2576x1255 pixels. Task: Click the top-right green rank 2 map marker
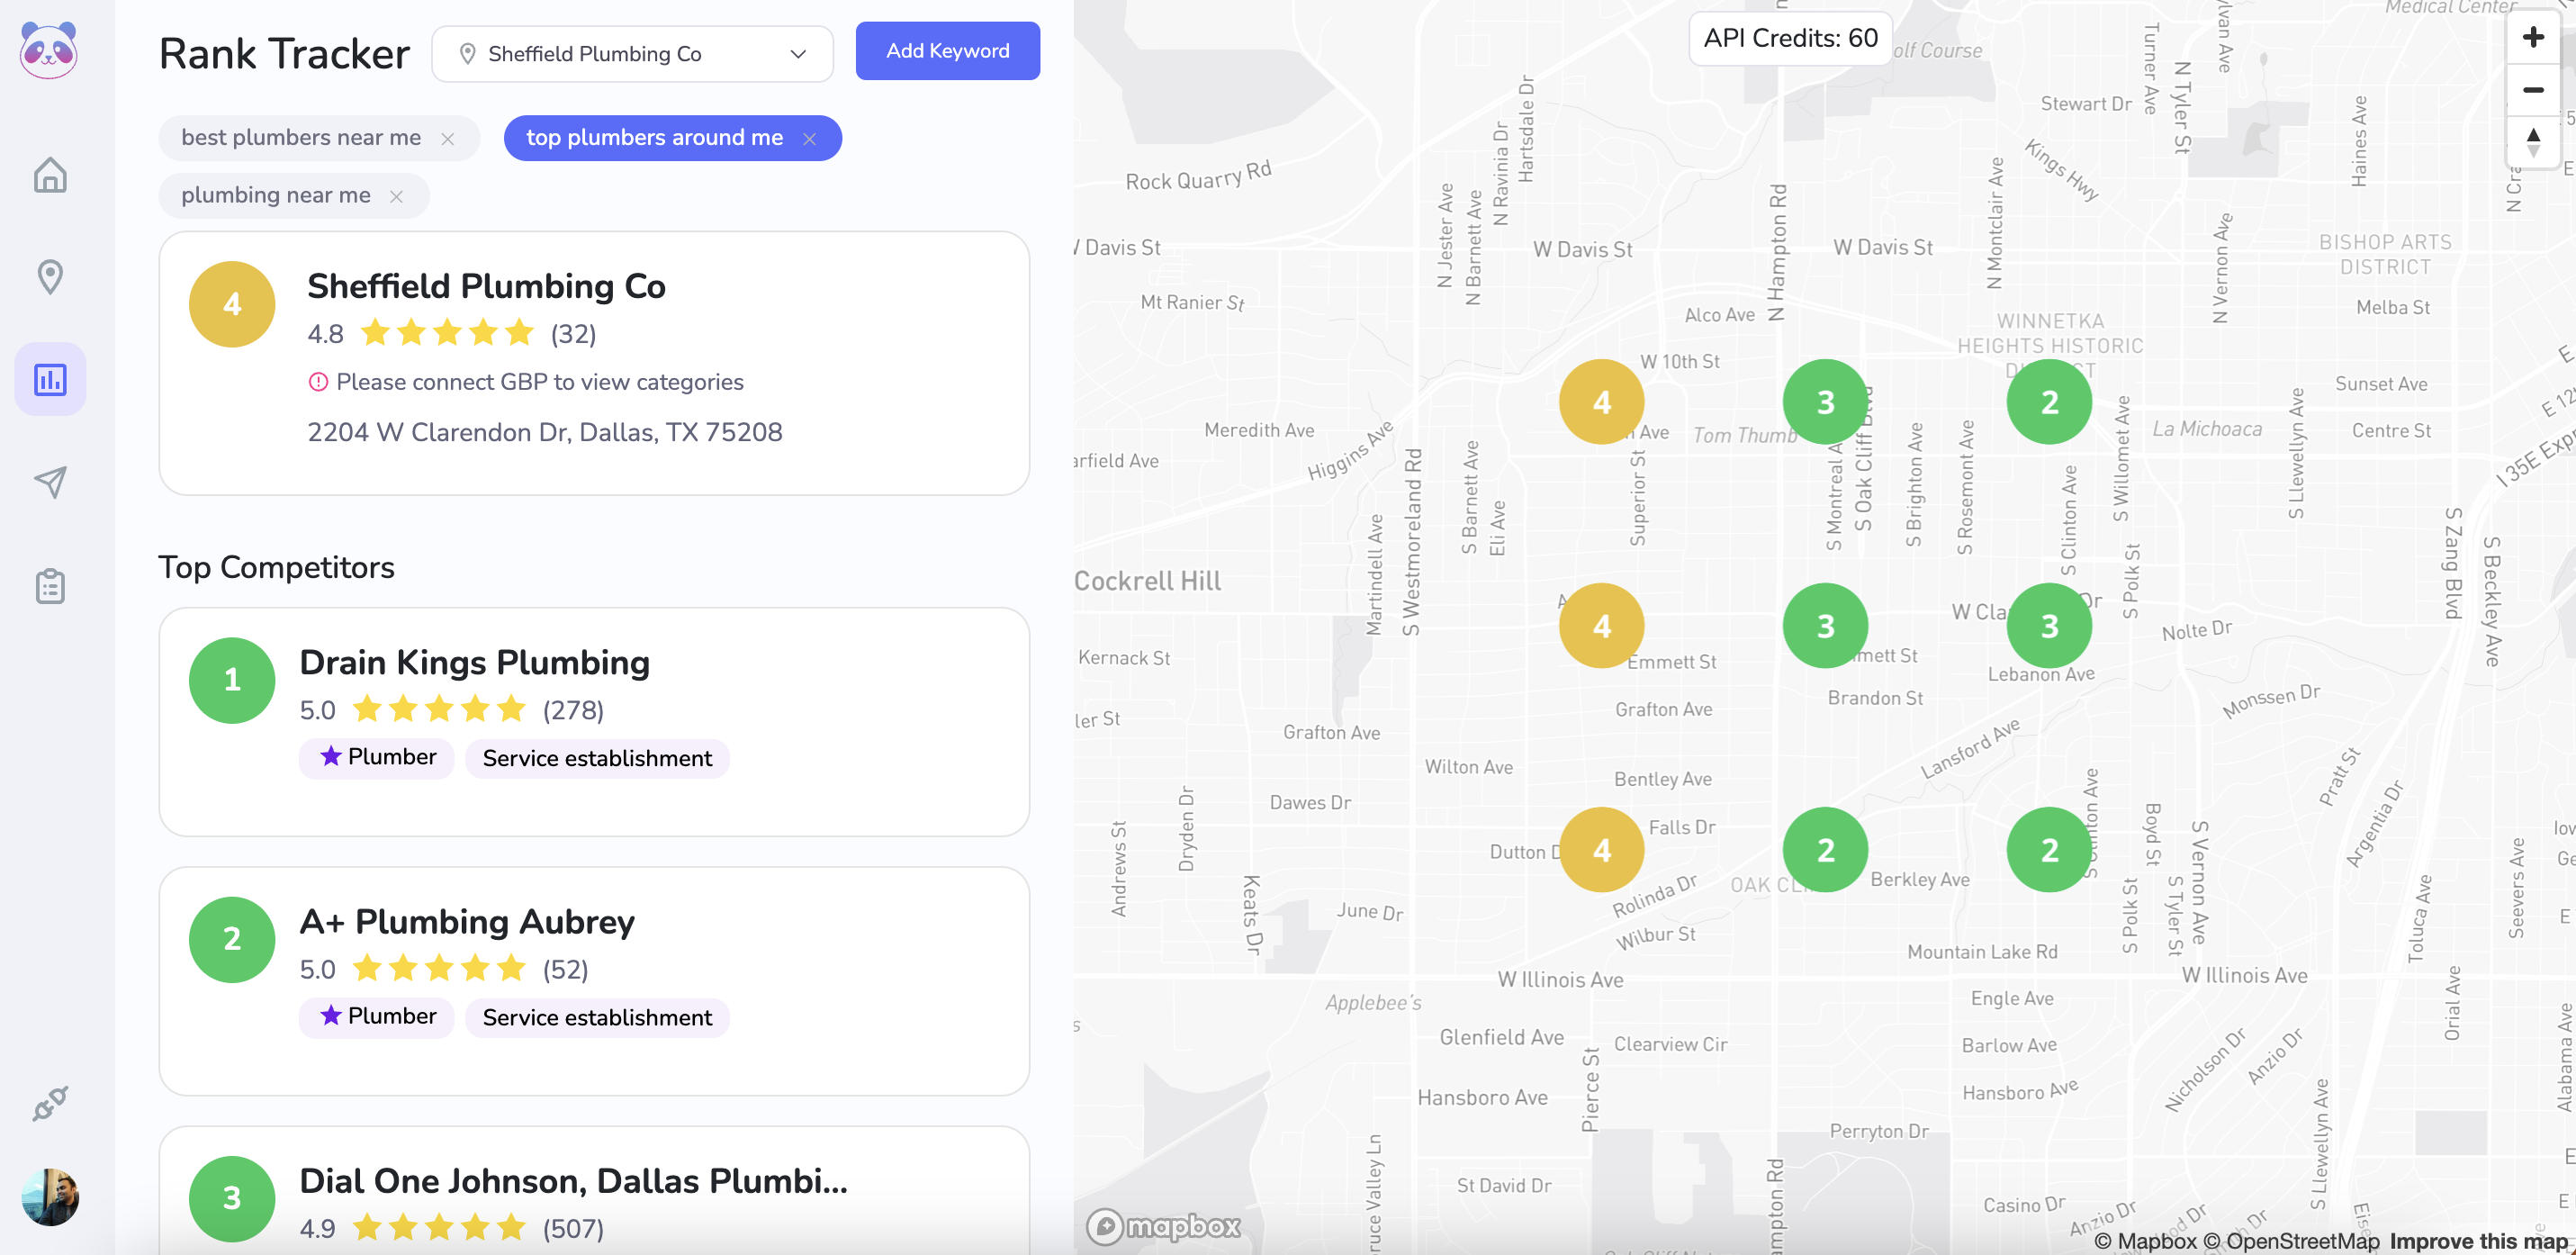[x=2048, y=402]
